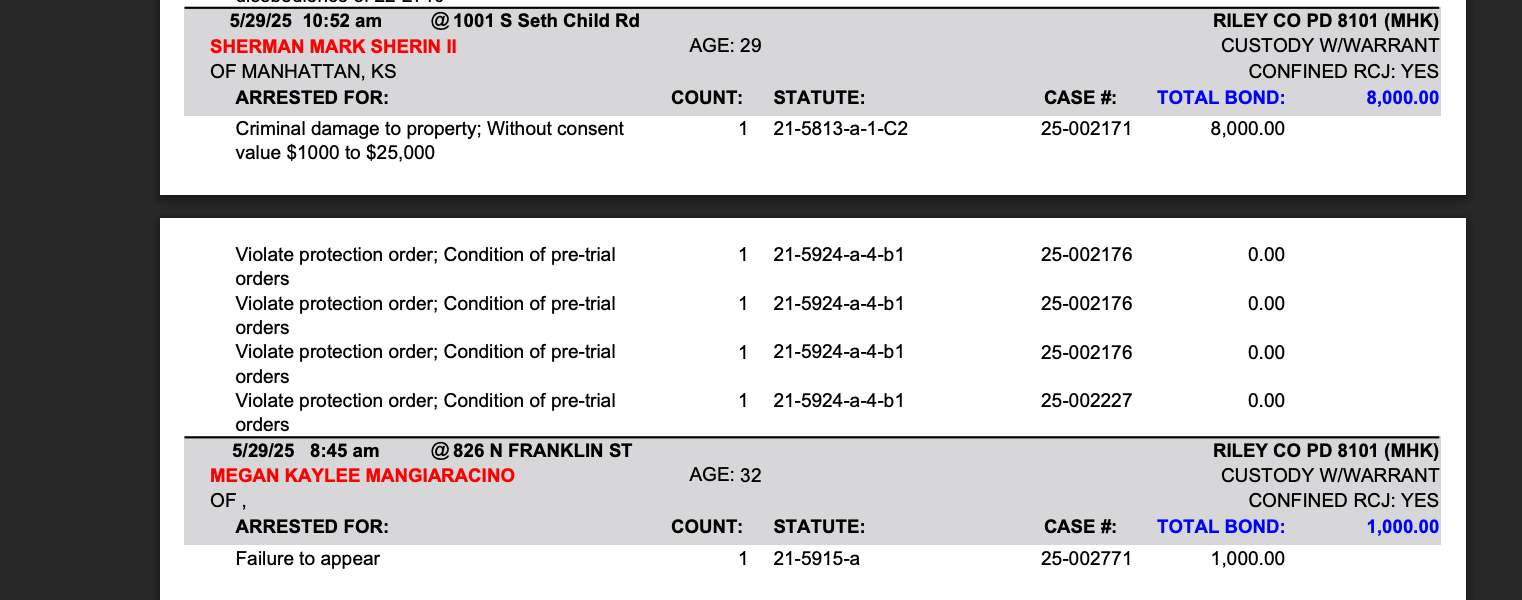Click the 5/29/25 8:45 am arrest timestamp
Image resolution: width=1522 pixels, height=600 pixels.
click(305, 451)
